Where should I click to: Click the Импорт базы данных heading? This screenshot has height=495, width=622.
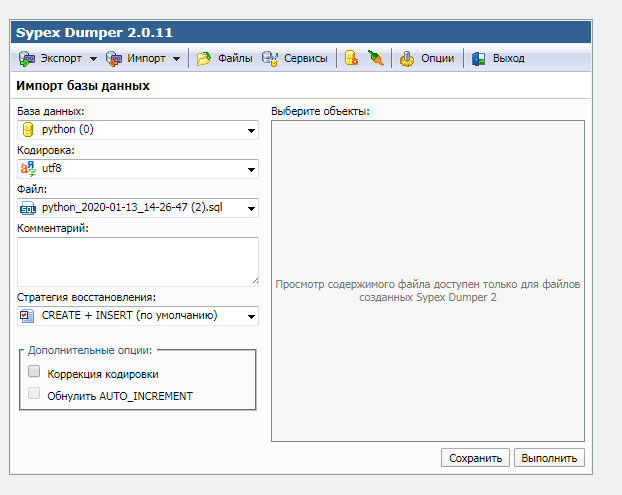pos(83,86)
